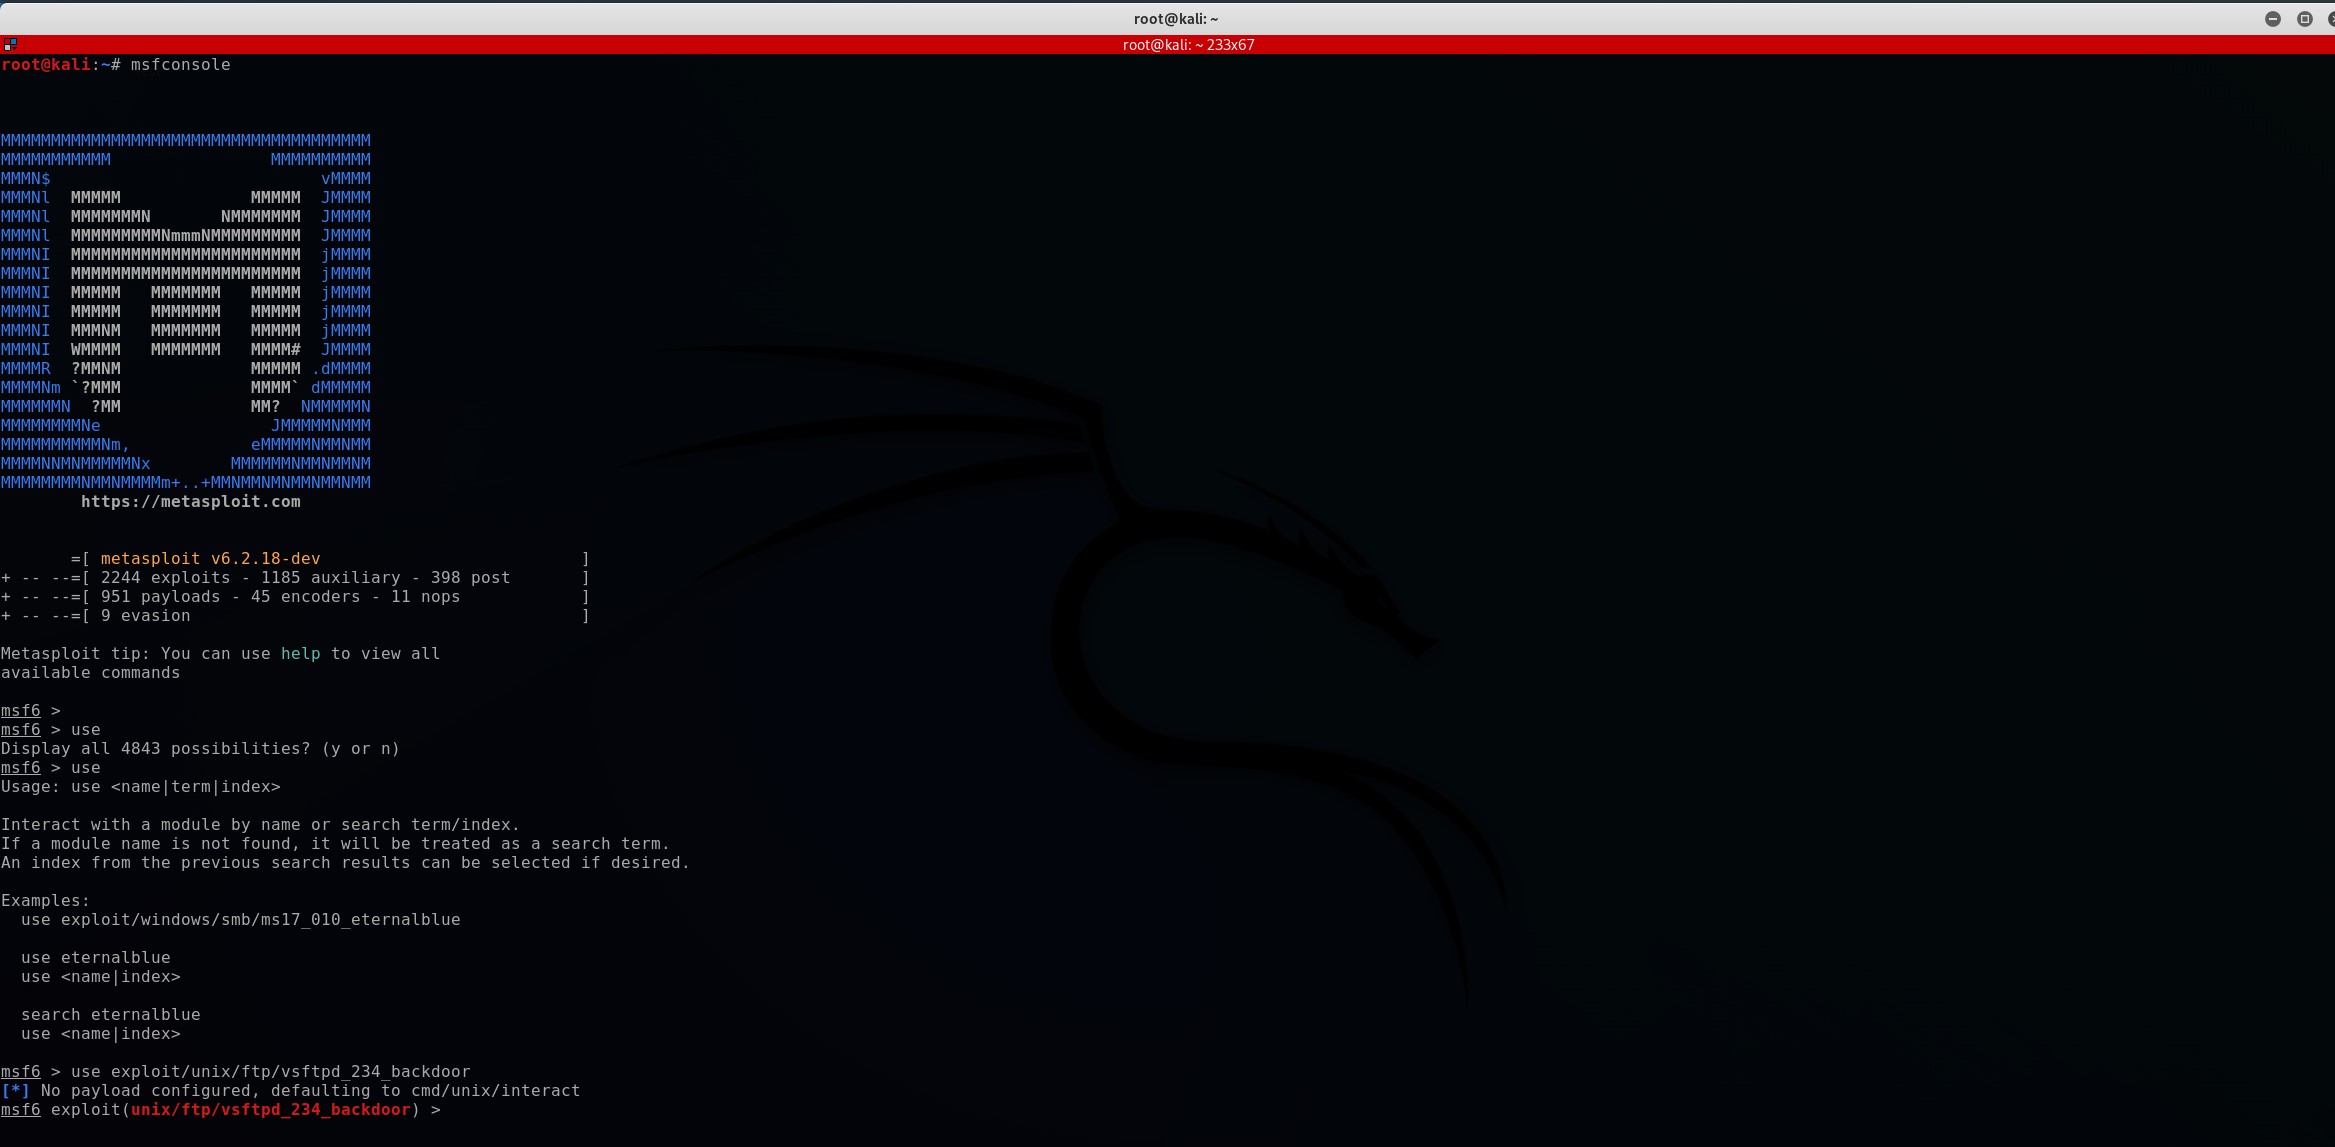Click the window title 'root@kali: ~'

tap(1175, 19)
